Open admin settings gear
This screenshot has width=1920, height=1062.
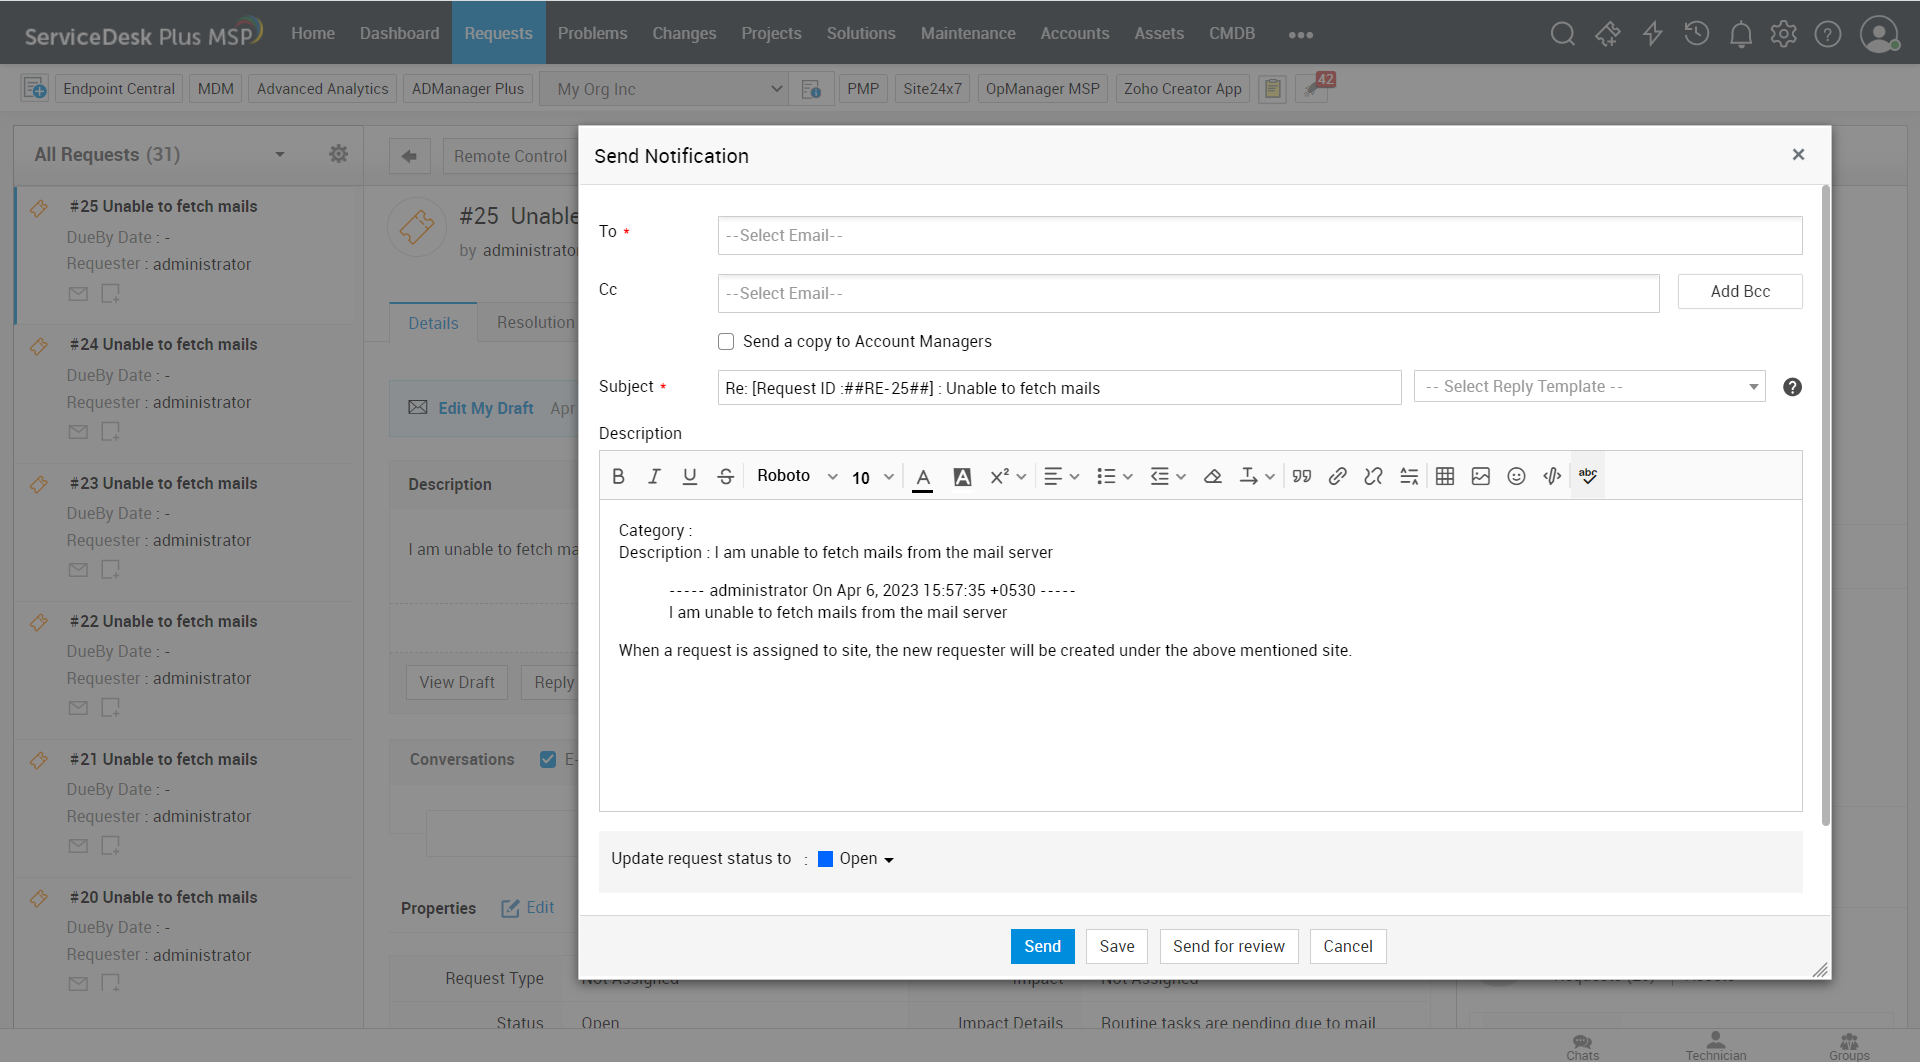(1784, 34)
